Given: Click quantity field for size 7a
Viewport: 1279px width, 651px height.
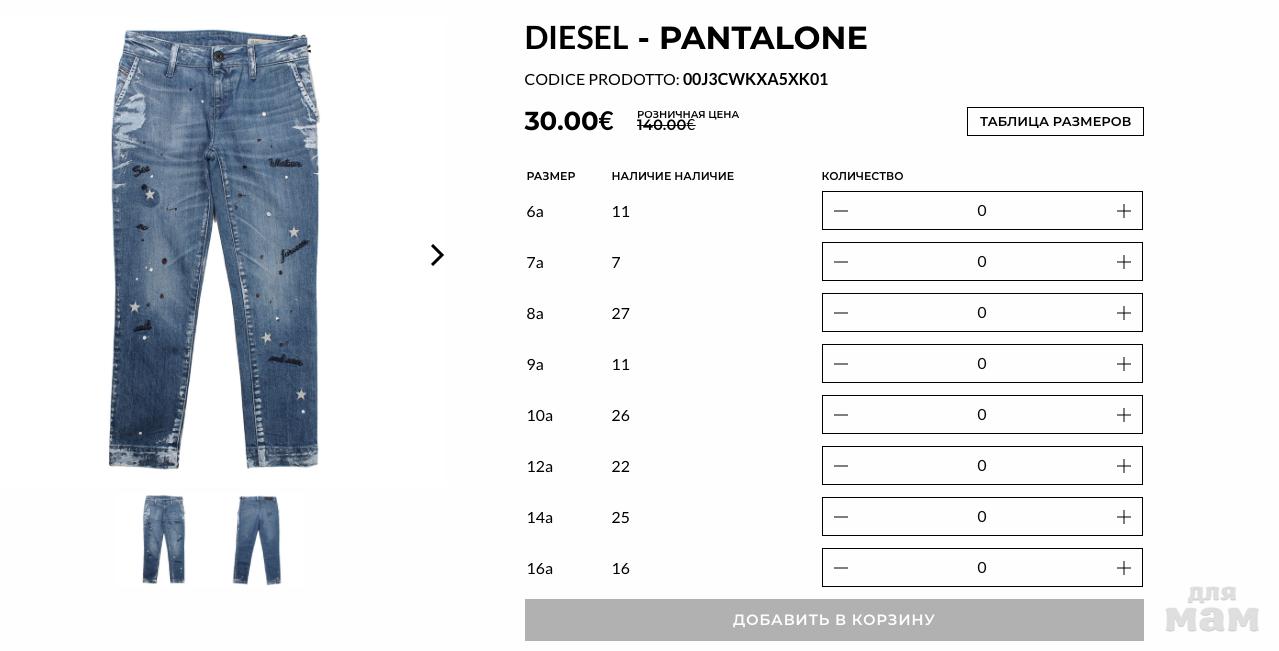Looking at the screenshot, I should pos(981,262).
